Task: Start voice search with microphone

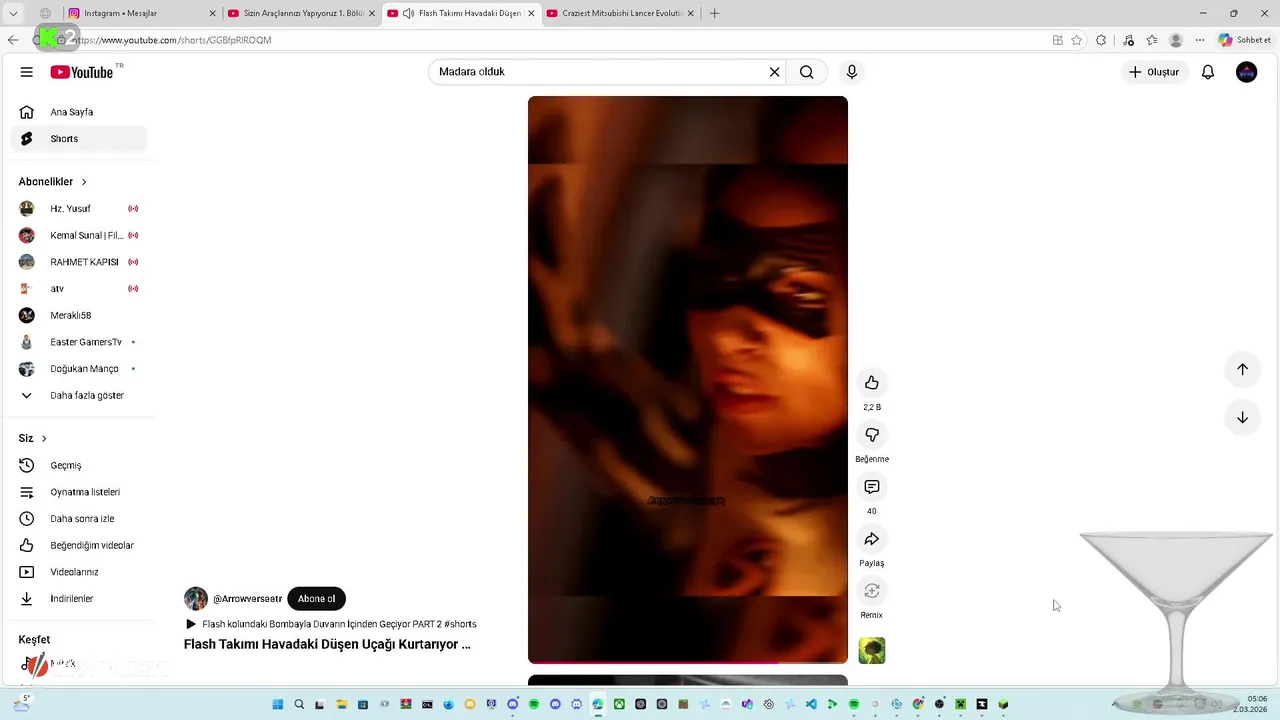Action: [x=852, y=72]
